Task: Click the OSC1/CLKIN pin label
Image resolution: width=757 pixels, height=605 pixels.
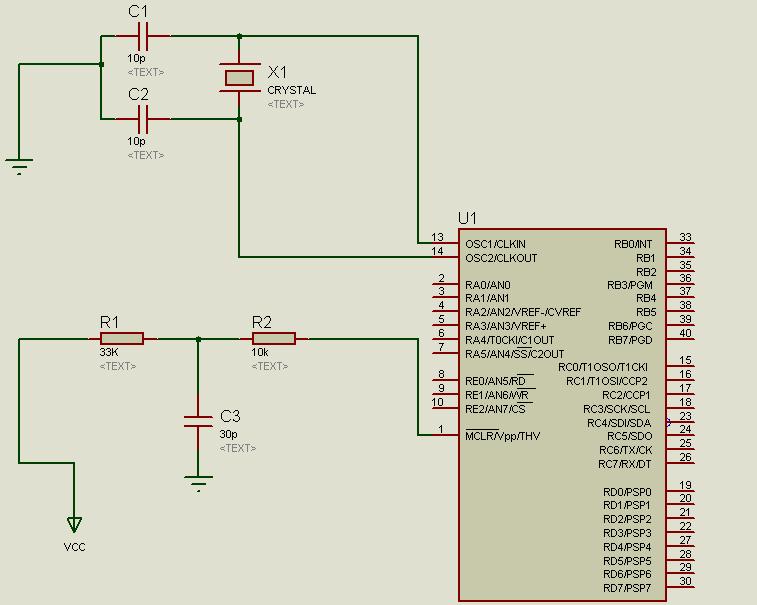Action: coord(495,244)
